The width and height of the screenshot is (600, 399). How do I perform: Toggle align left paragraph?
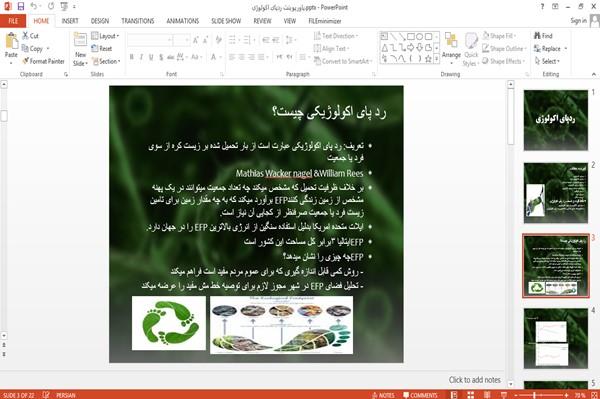tap(232, 57)
